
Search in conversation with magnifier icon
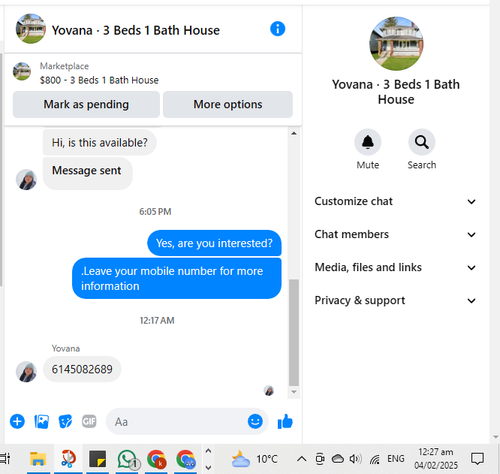click(x=422, y=142)
